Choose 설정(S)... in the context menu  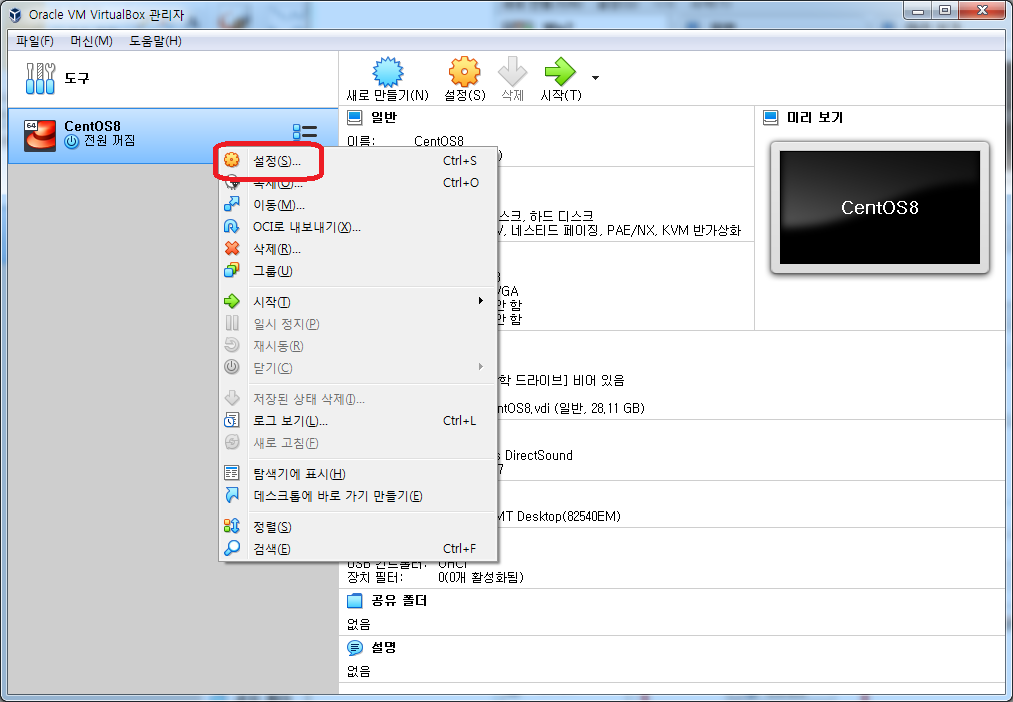point(358,161)
